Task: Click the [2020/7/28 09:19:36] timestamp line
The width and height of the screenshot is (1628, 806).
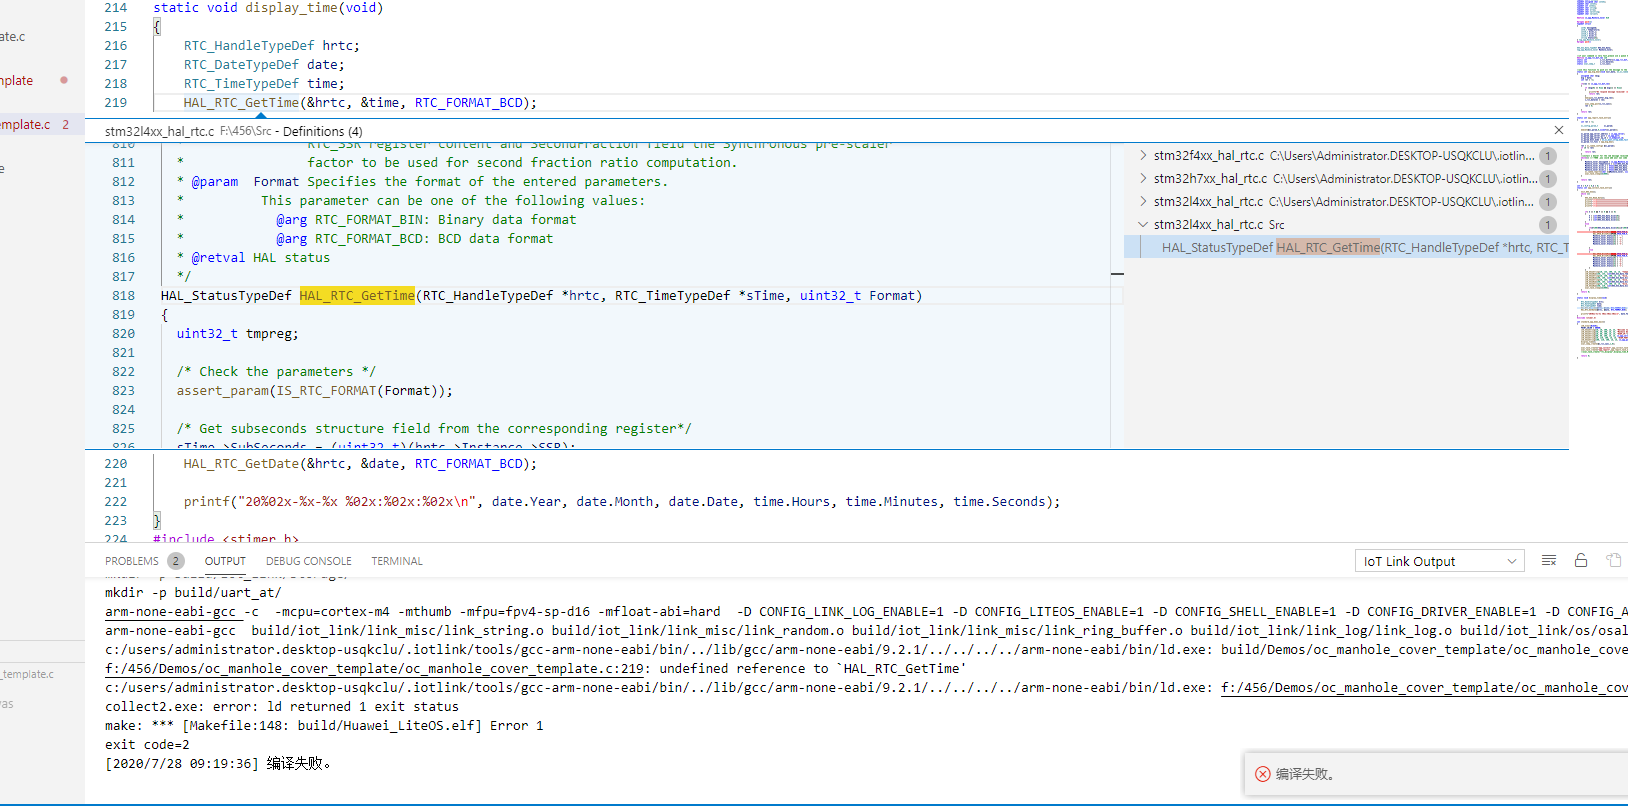Action: coord(218,764)
